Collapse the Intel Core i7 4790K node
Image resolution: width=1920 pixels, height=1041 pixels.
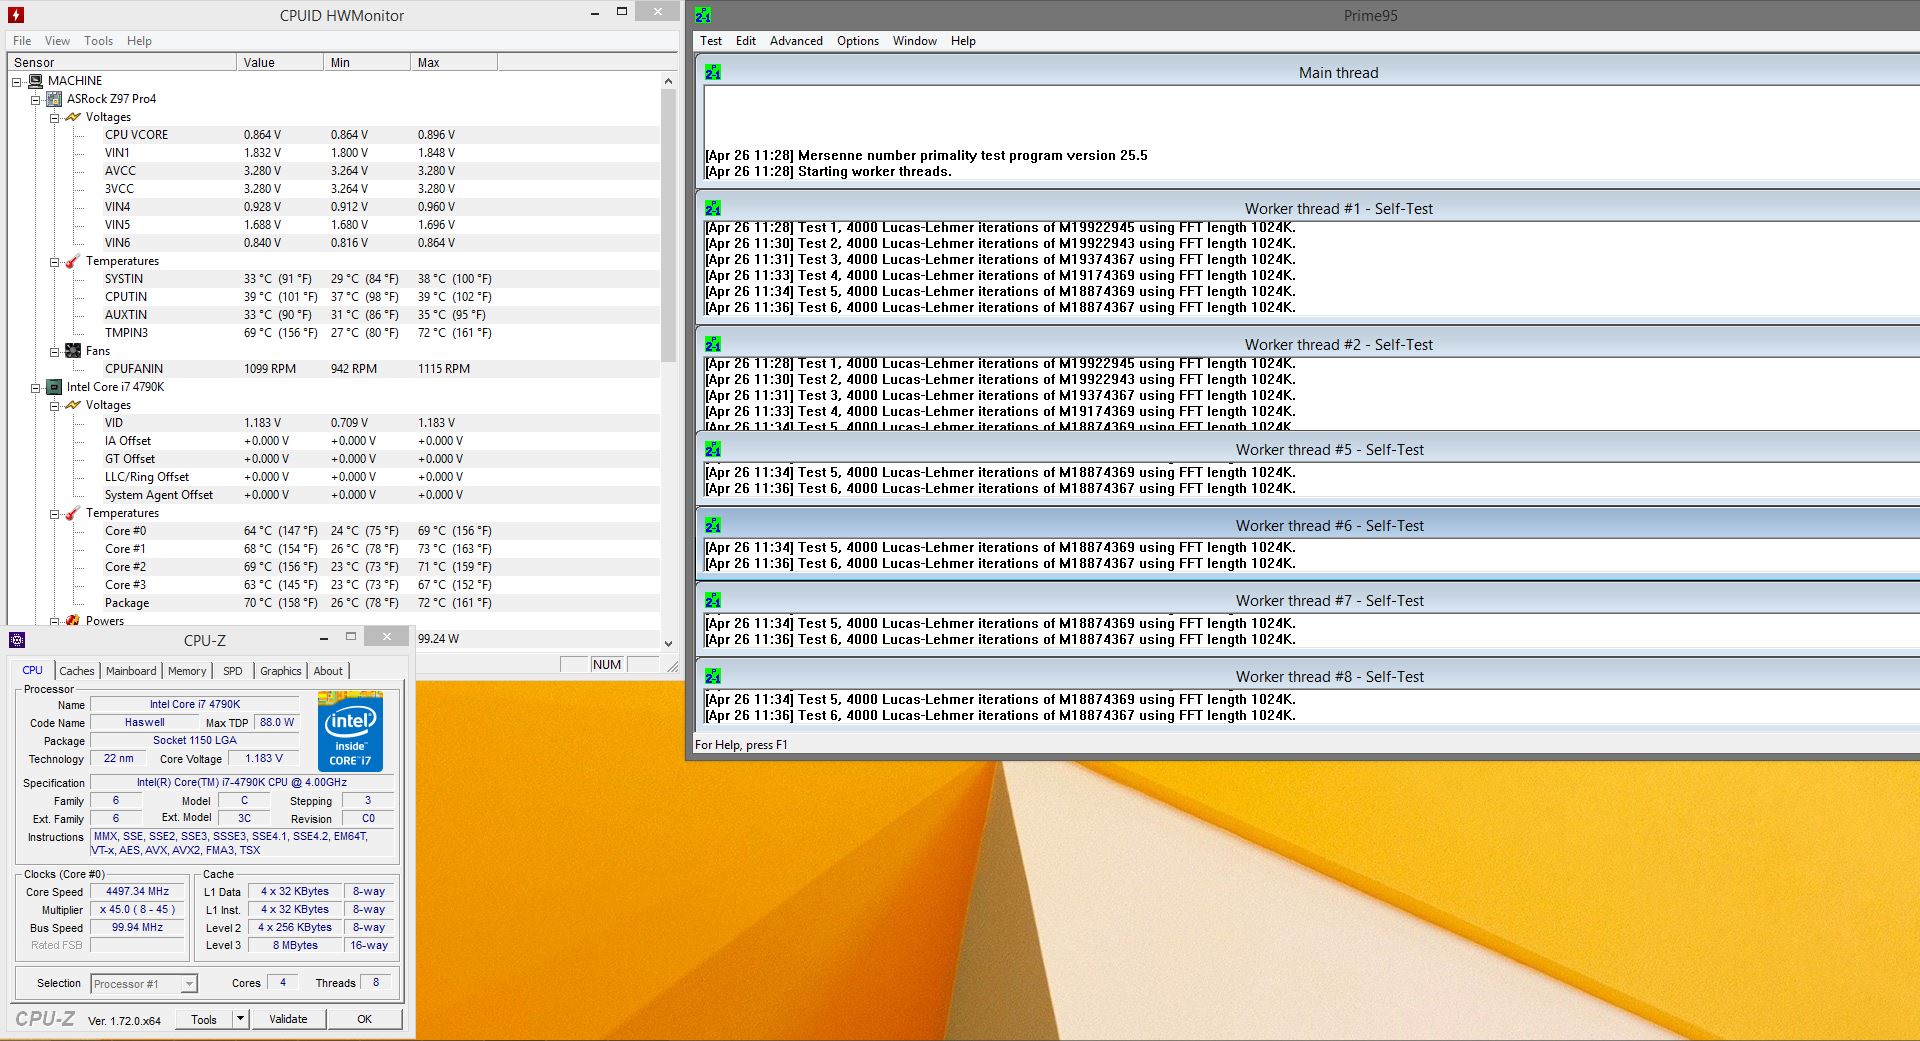(35, 388)
